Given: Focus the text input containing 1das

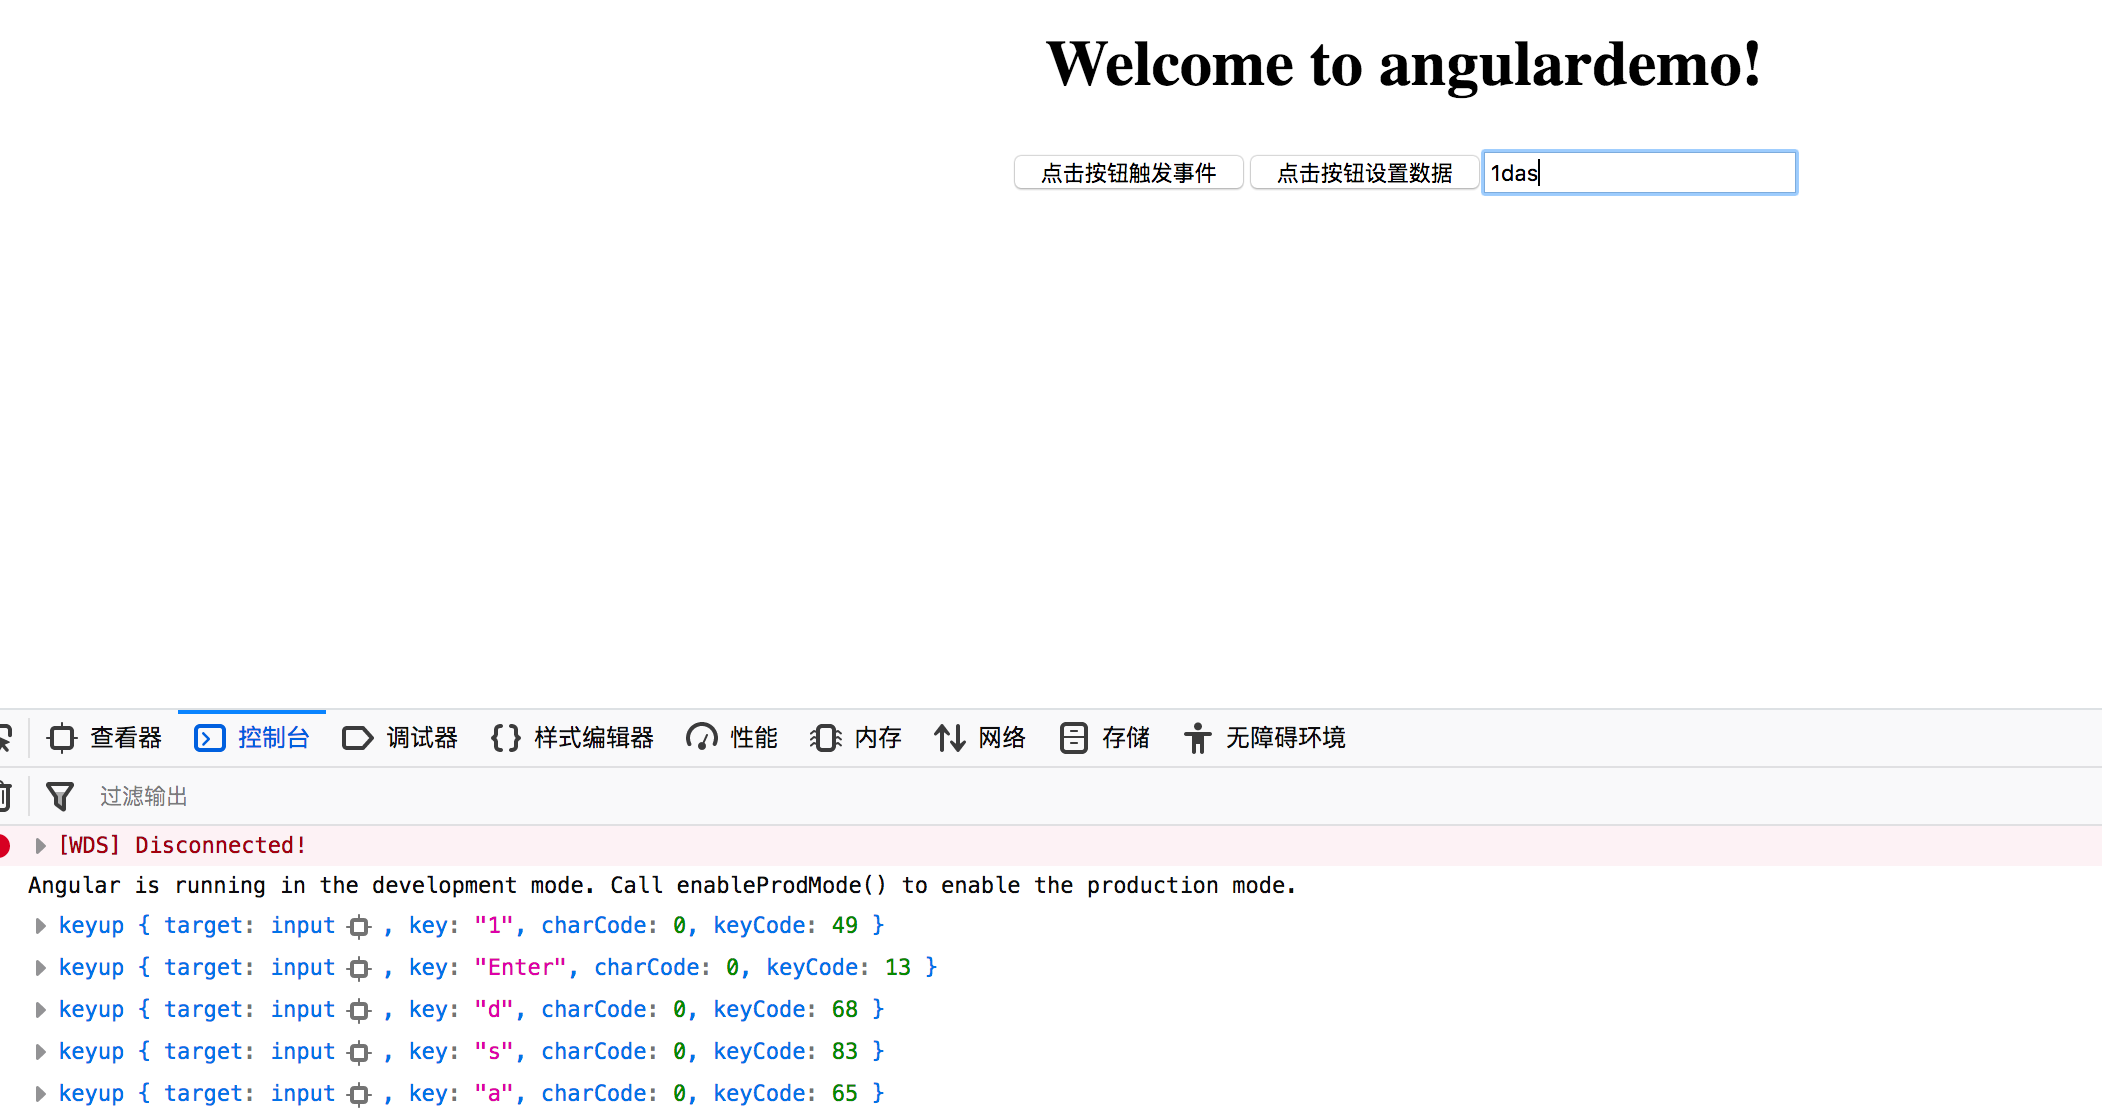Looking at the screenshot, I should coord(1639,173).
